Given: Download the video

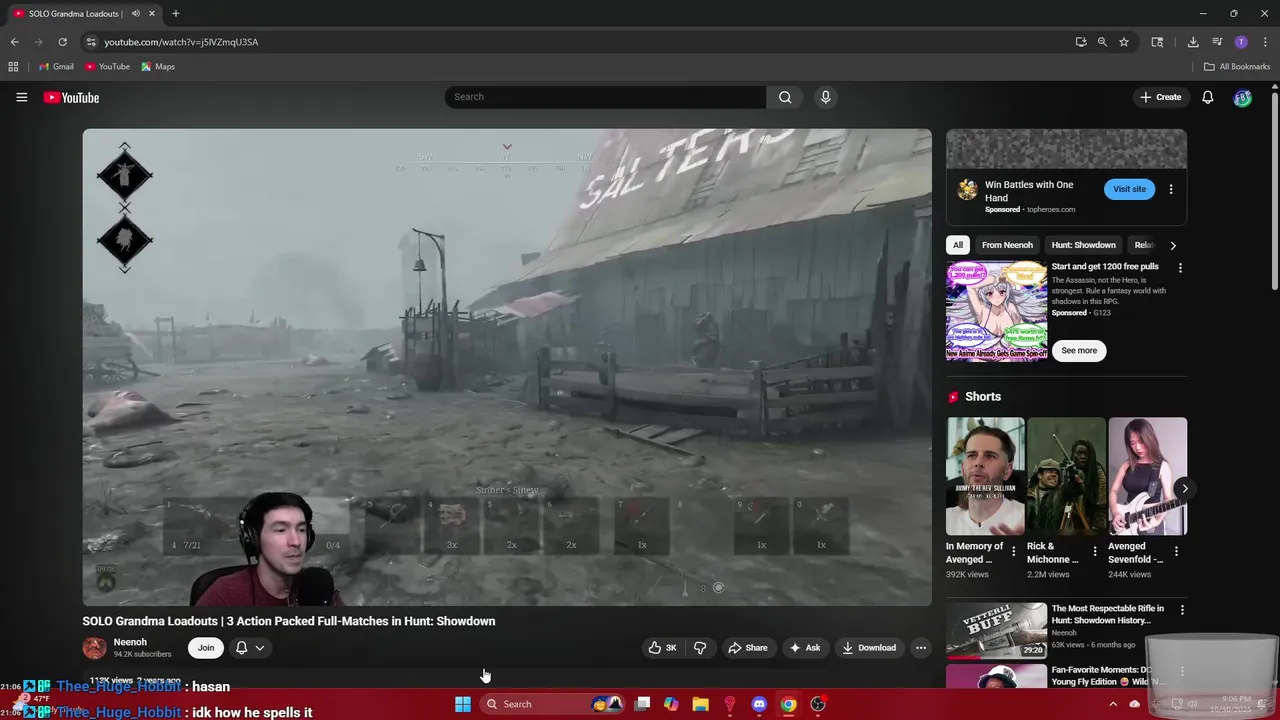Looking at the screenshot, I should tap(869, 648).
